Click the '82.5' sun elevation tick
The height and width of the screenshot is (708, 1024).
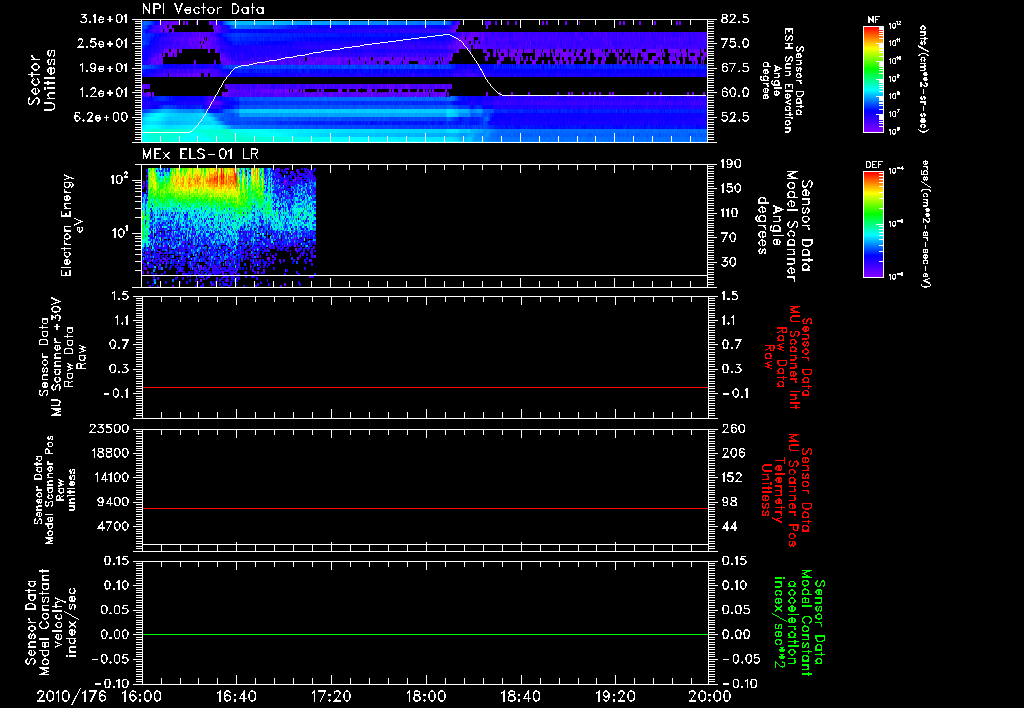click(x=735, y=19)
